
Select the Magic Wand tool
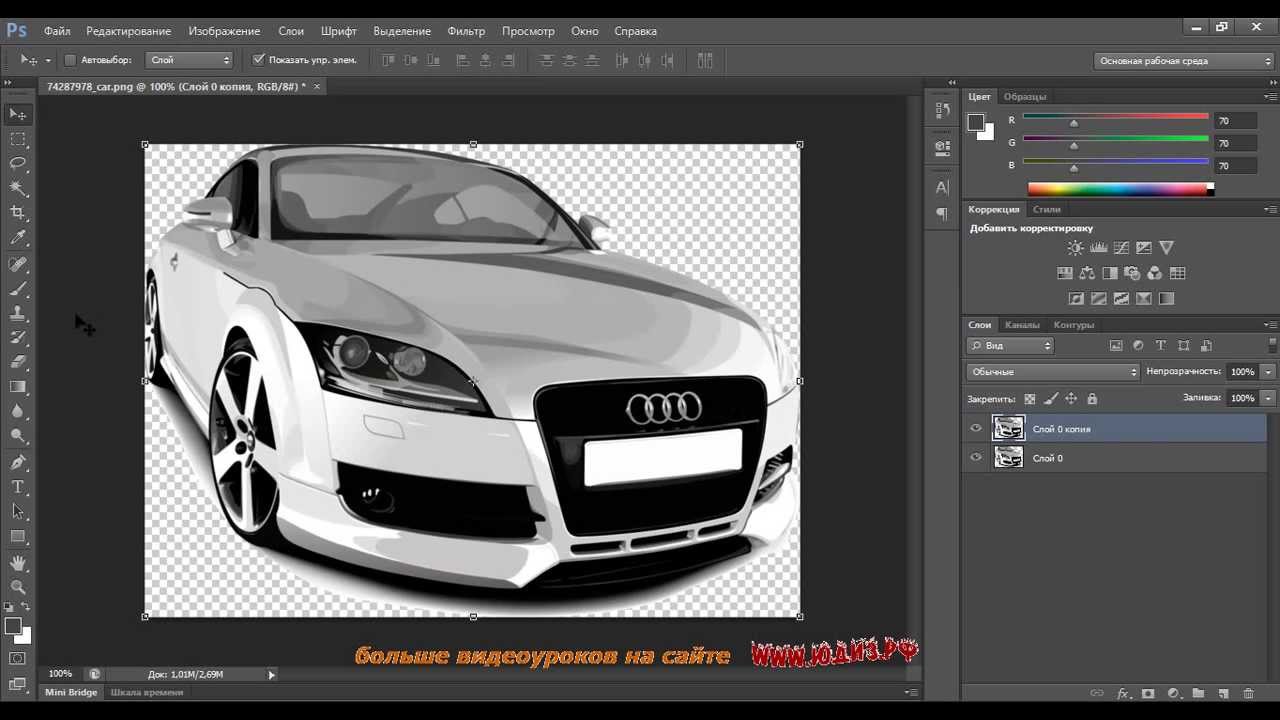pos(18,188)
